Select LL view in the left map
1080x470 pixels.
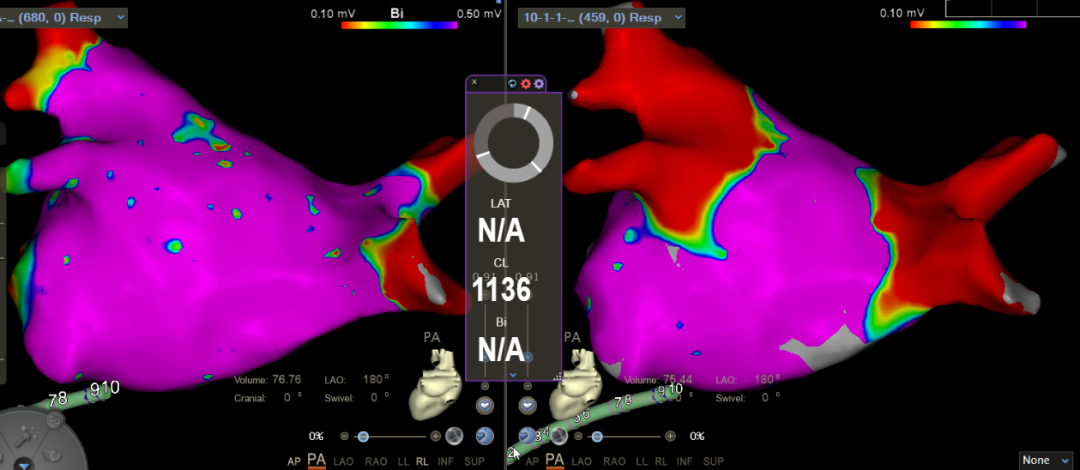click(x=402, y=461)
